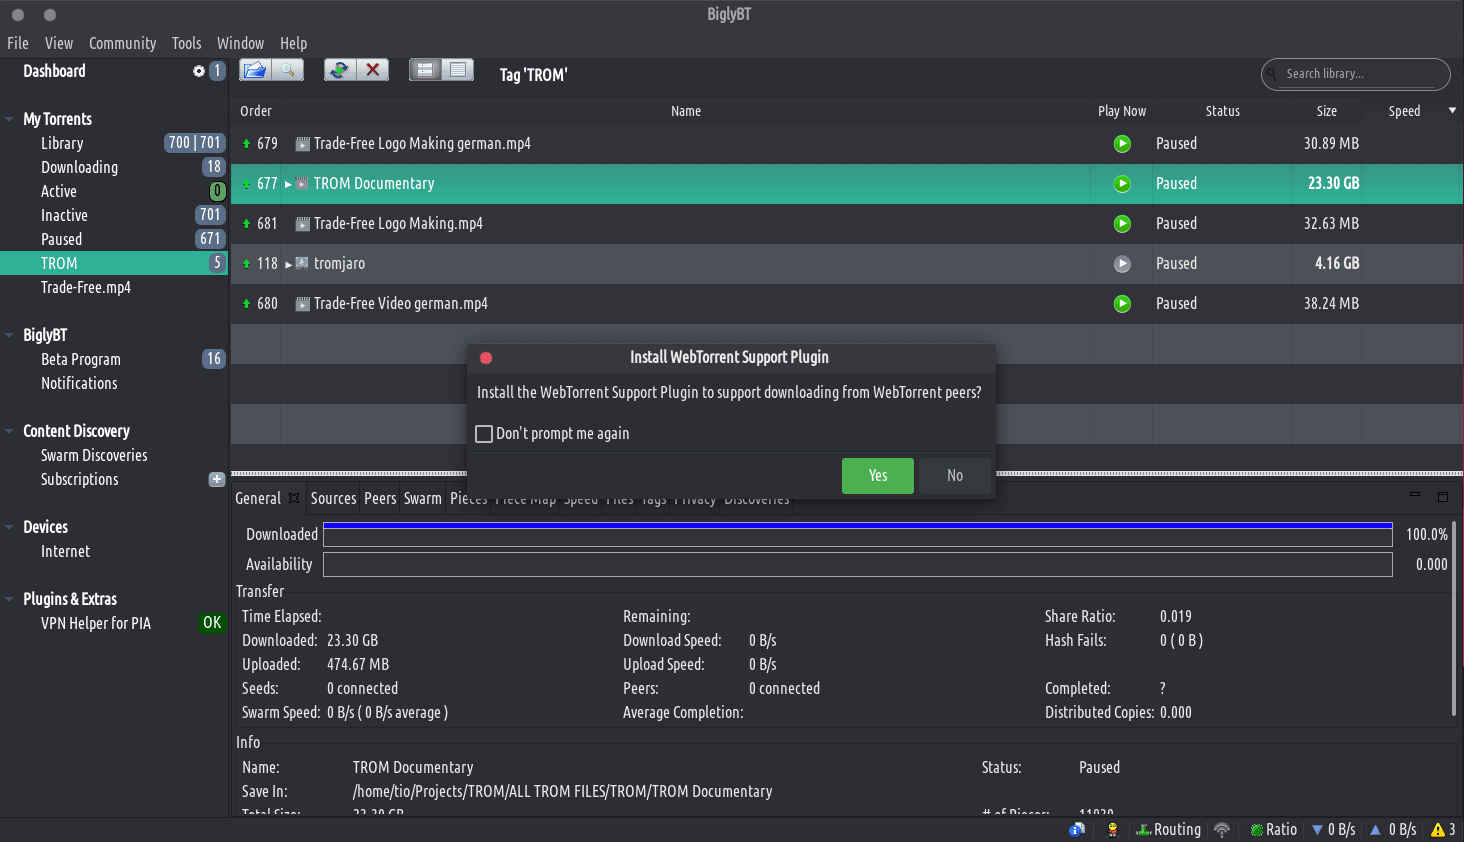Open the Window menu
The height and width of the screenshot is (842, 1464).
[x=241, y=43]
